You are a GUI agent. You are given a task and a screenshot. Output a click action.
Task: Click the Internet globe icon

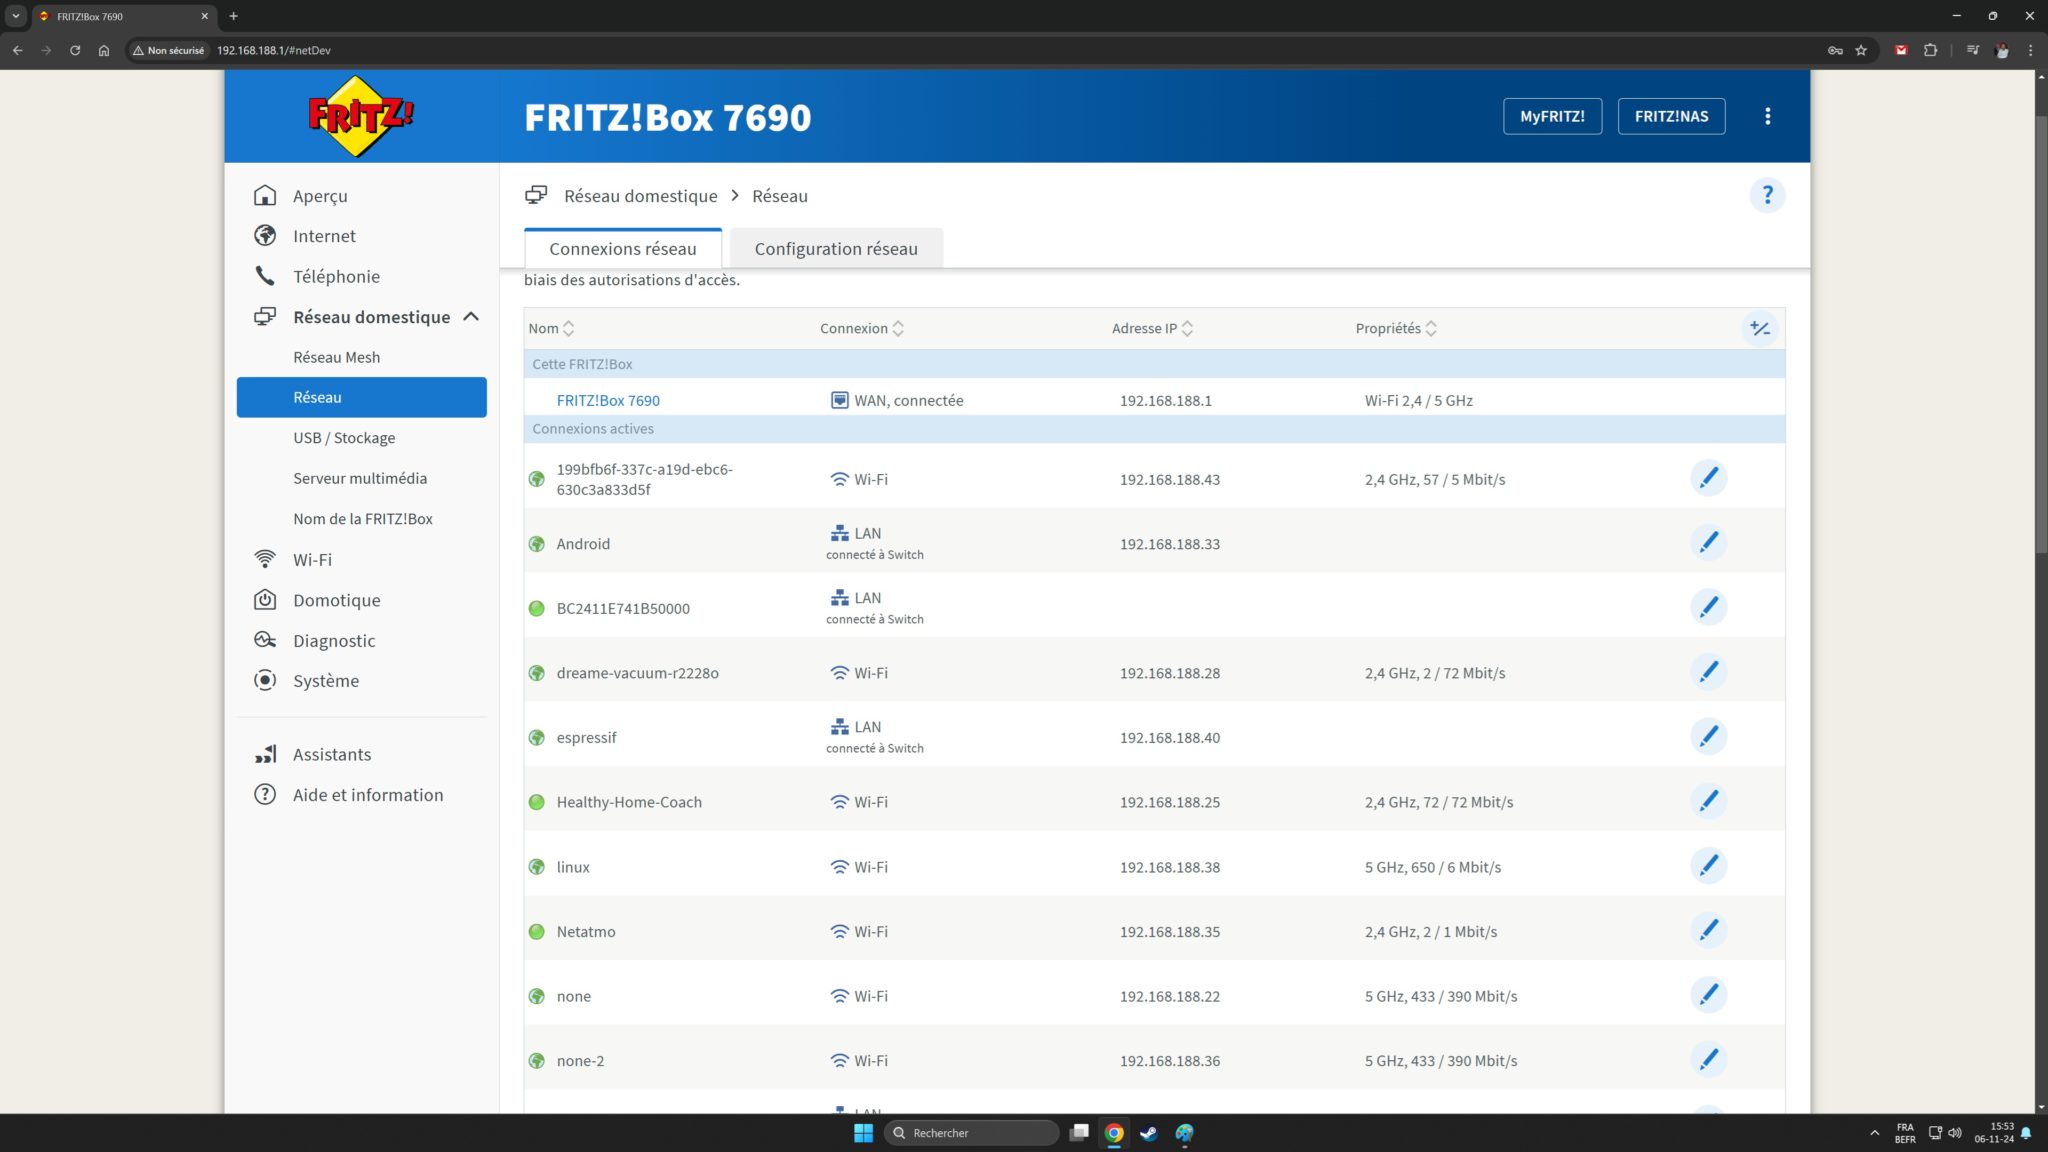[x=265, y=236]
